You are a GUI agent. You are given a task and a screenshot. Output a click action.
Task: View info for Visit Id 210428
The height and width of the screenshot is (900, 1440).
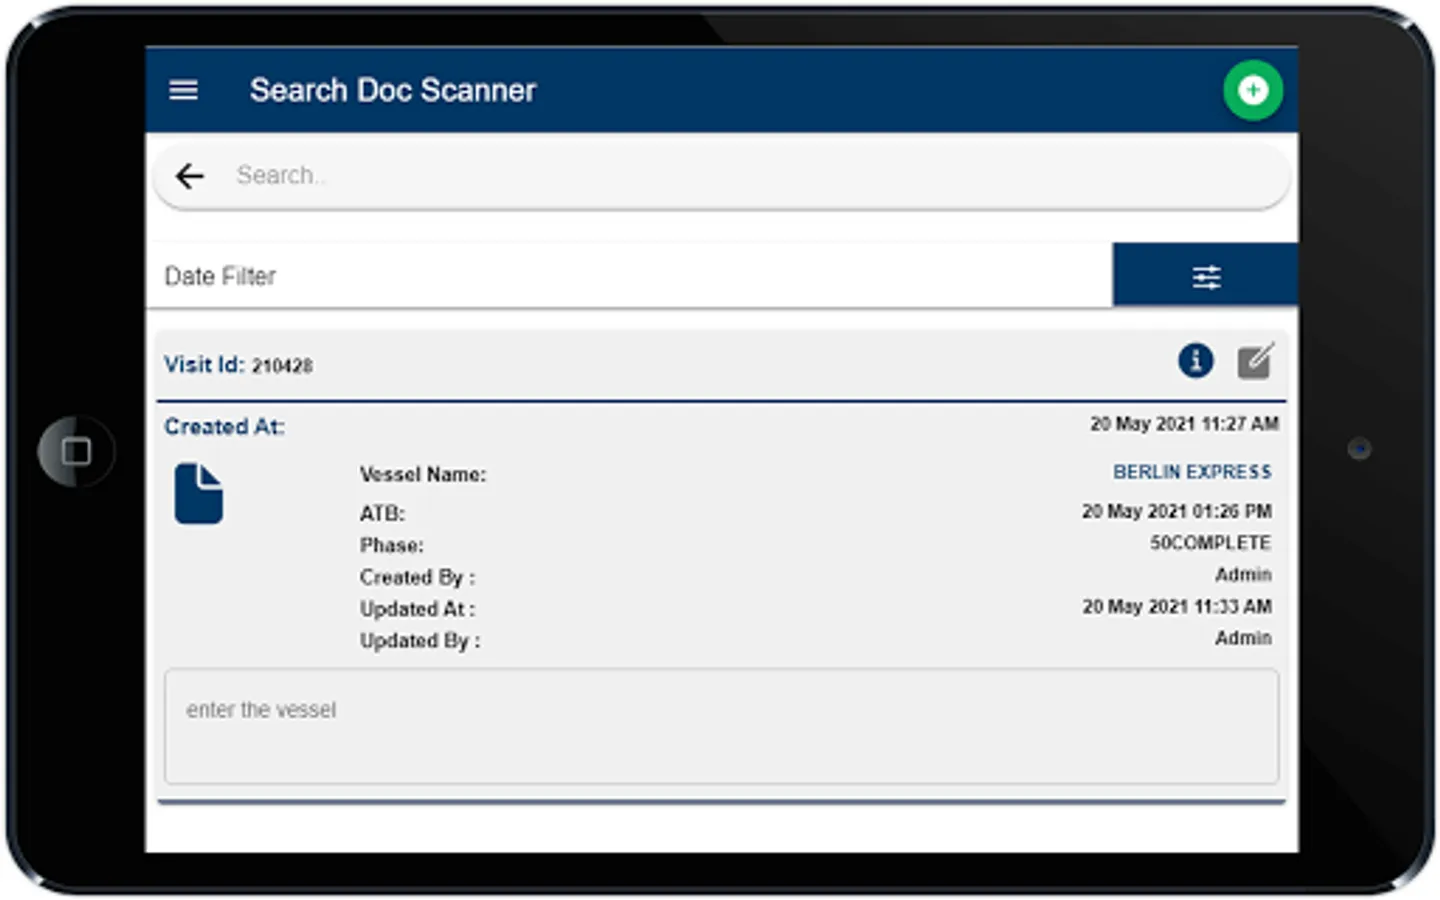coord(1196,360)
